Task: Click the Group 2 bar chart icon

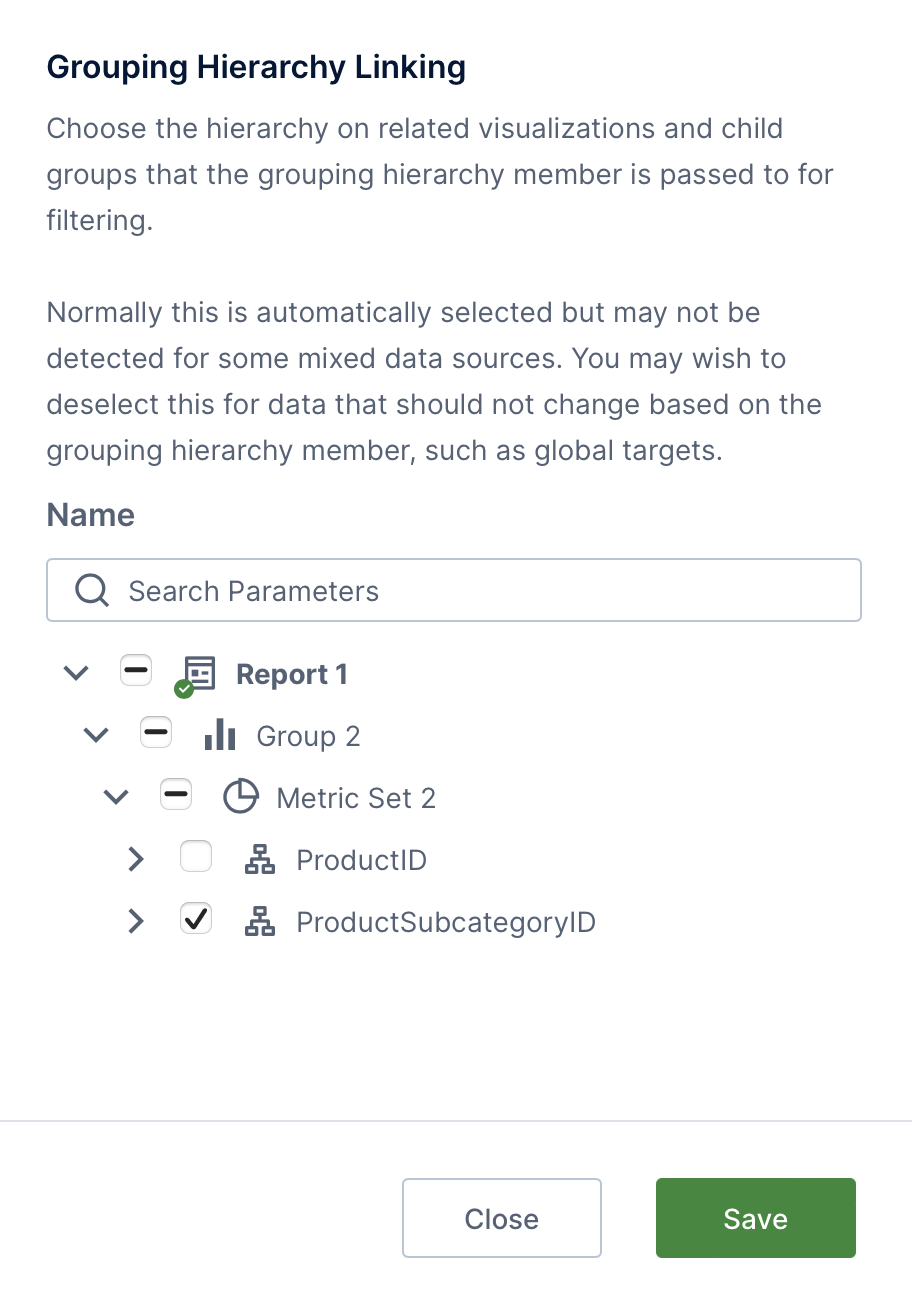Action: point(219,737)
